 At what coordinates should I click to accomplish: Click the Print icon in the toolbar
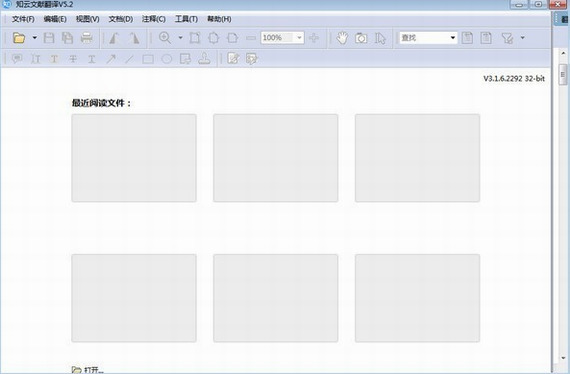coord(87,38)
